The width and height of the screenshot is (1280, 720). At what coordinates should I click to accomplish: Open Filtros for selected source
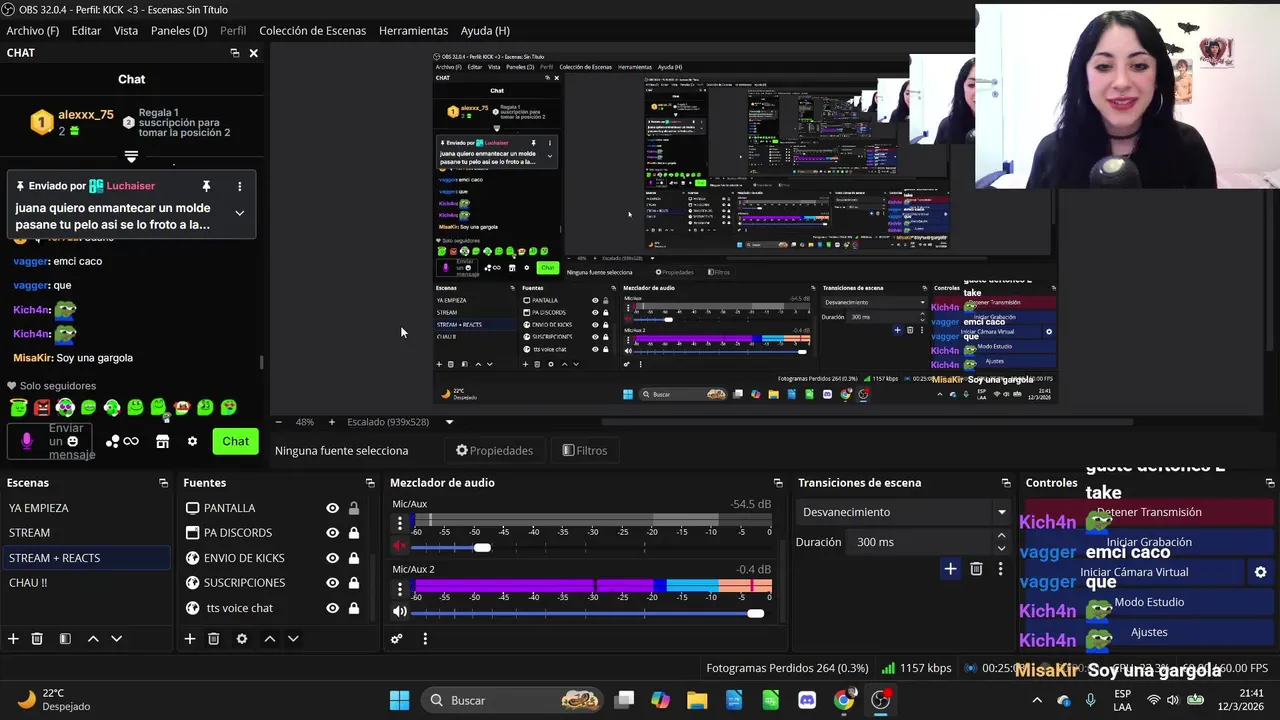pyautogui.click(x=585, y=451)
